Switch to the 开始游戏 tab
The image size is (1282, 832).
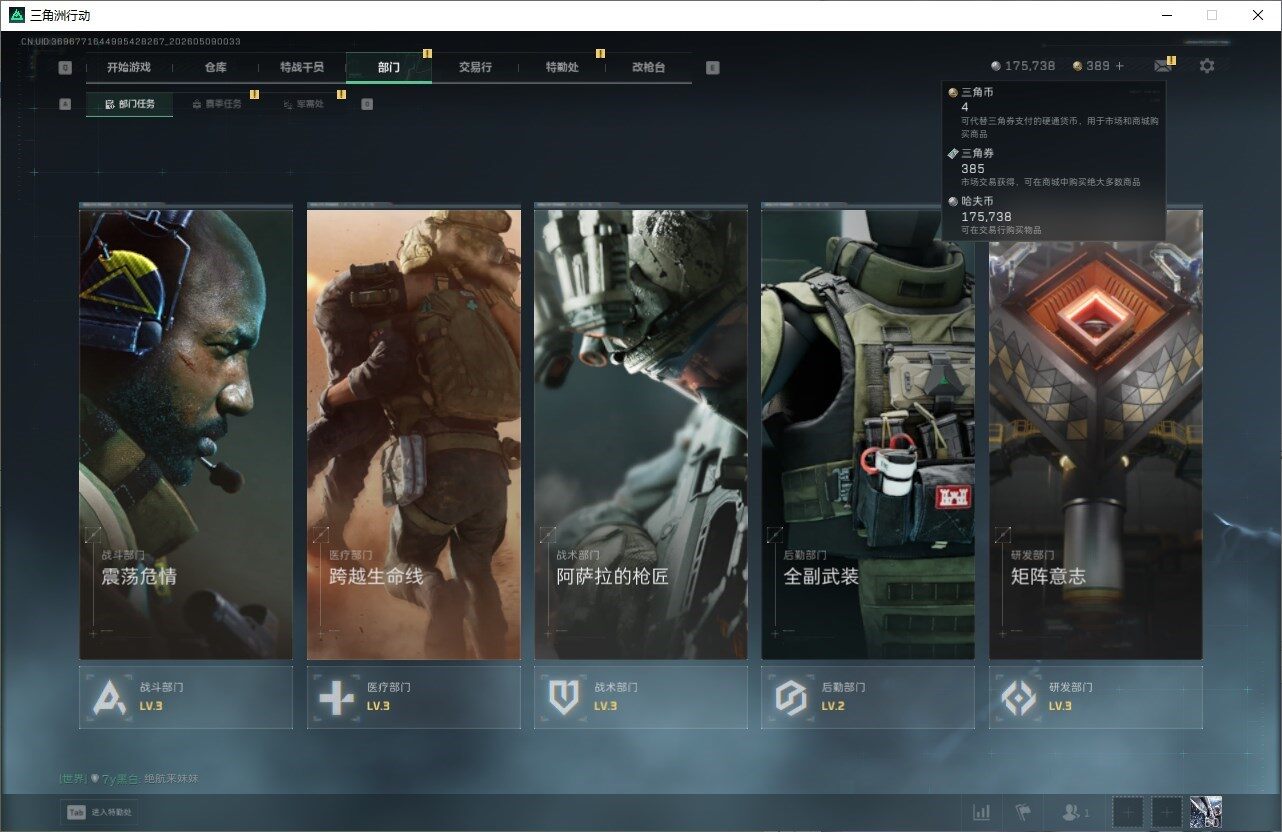[129, 67]
